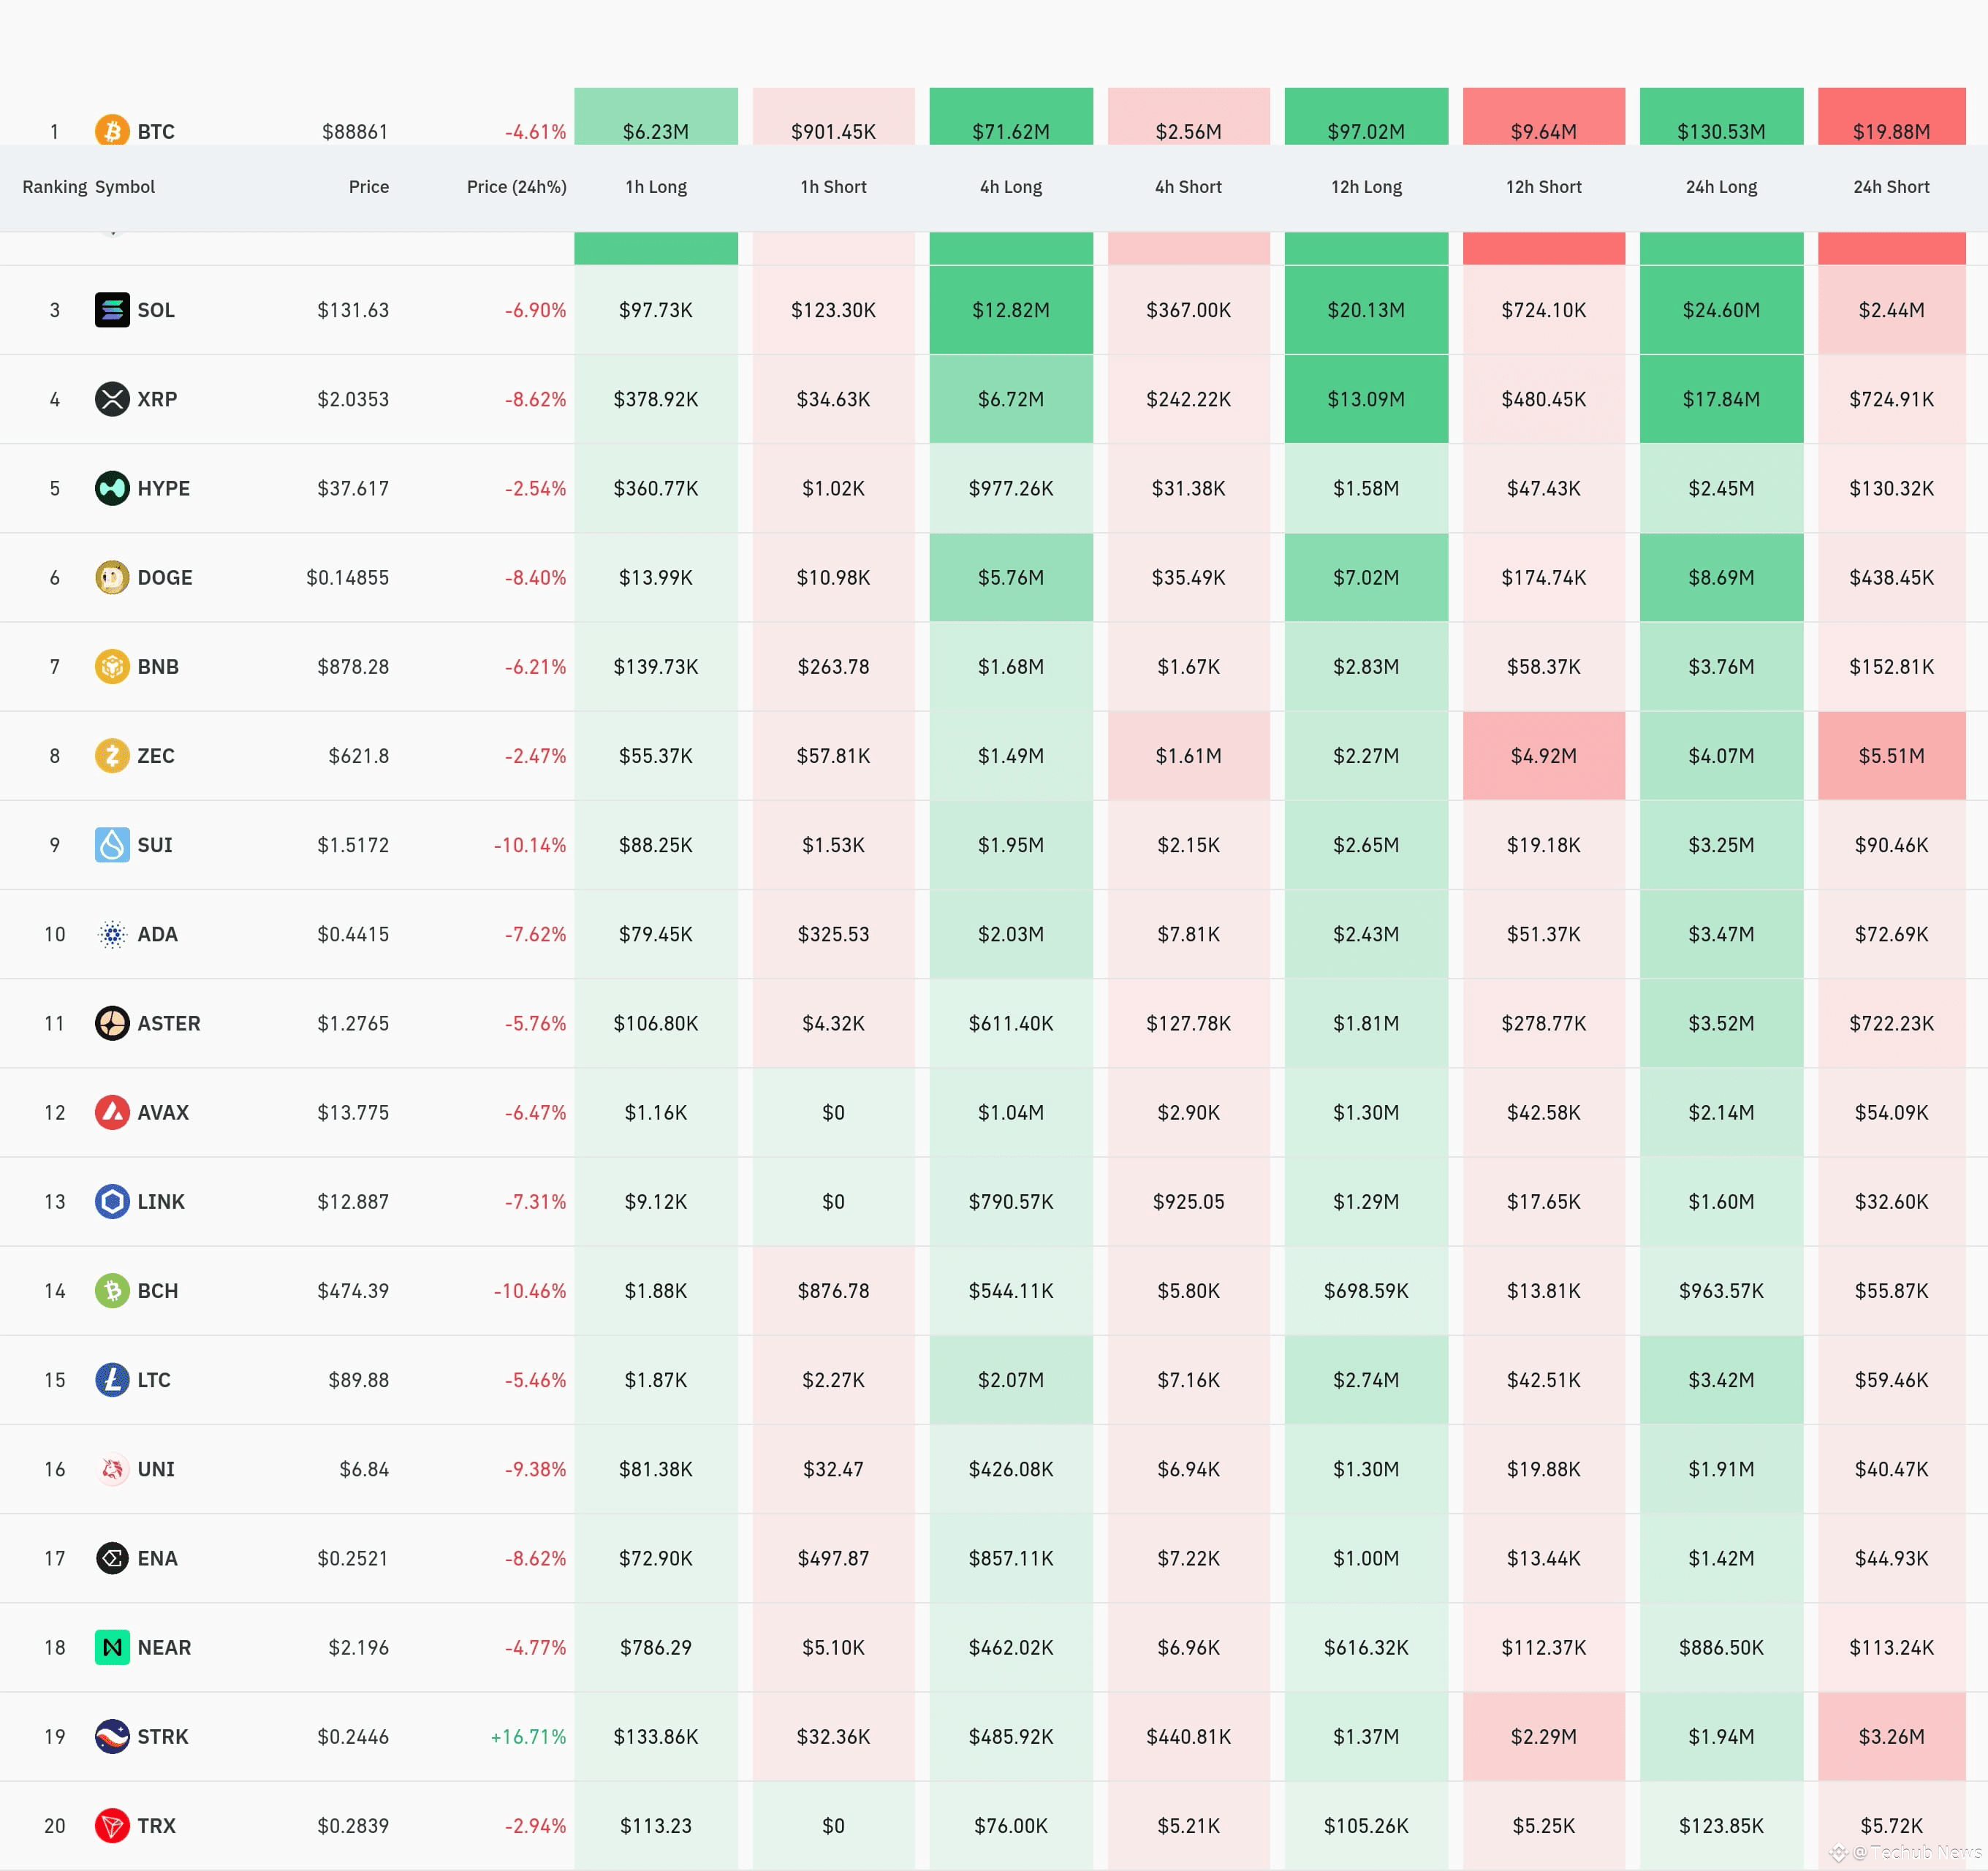Click the SUI symbol name
This screenshot has width=1988, height=1871.
click(155, 845)
